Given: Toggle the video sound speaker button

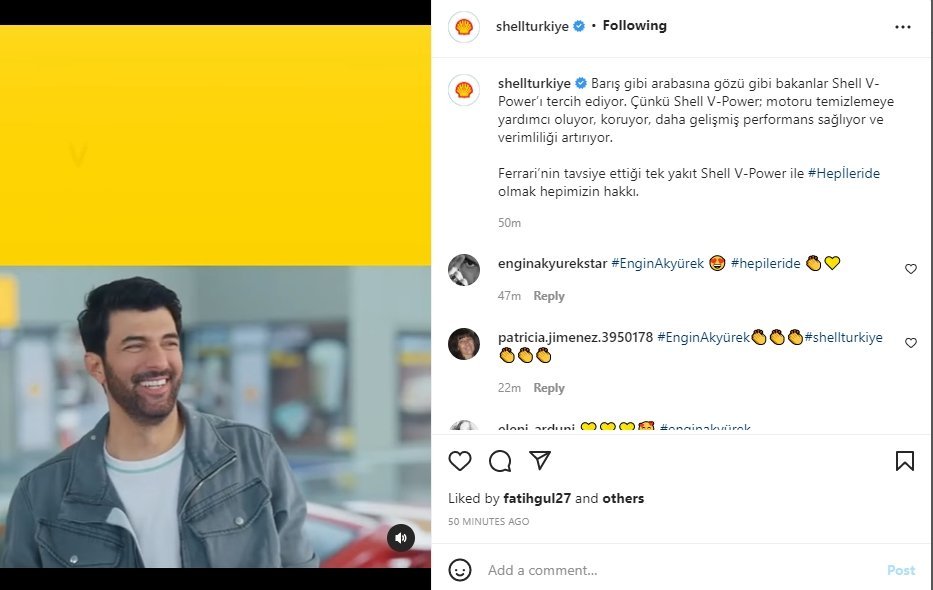Looking at the screenshot, I should 400,537.
